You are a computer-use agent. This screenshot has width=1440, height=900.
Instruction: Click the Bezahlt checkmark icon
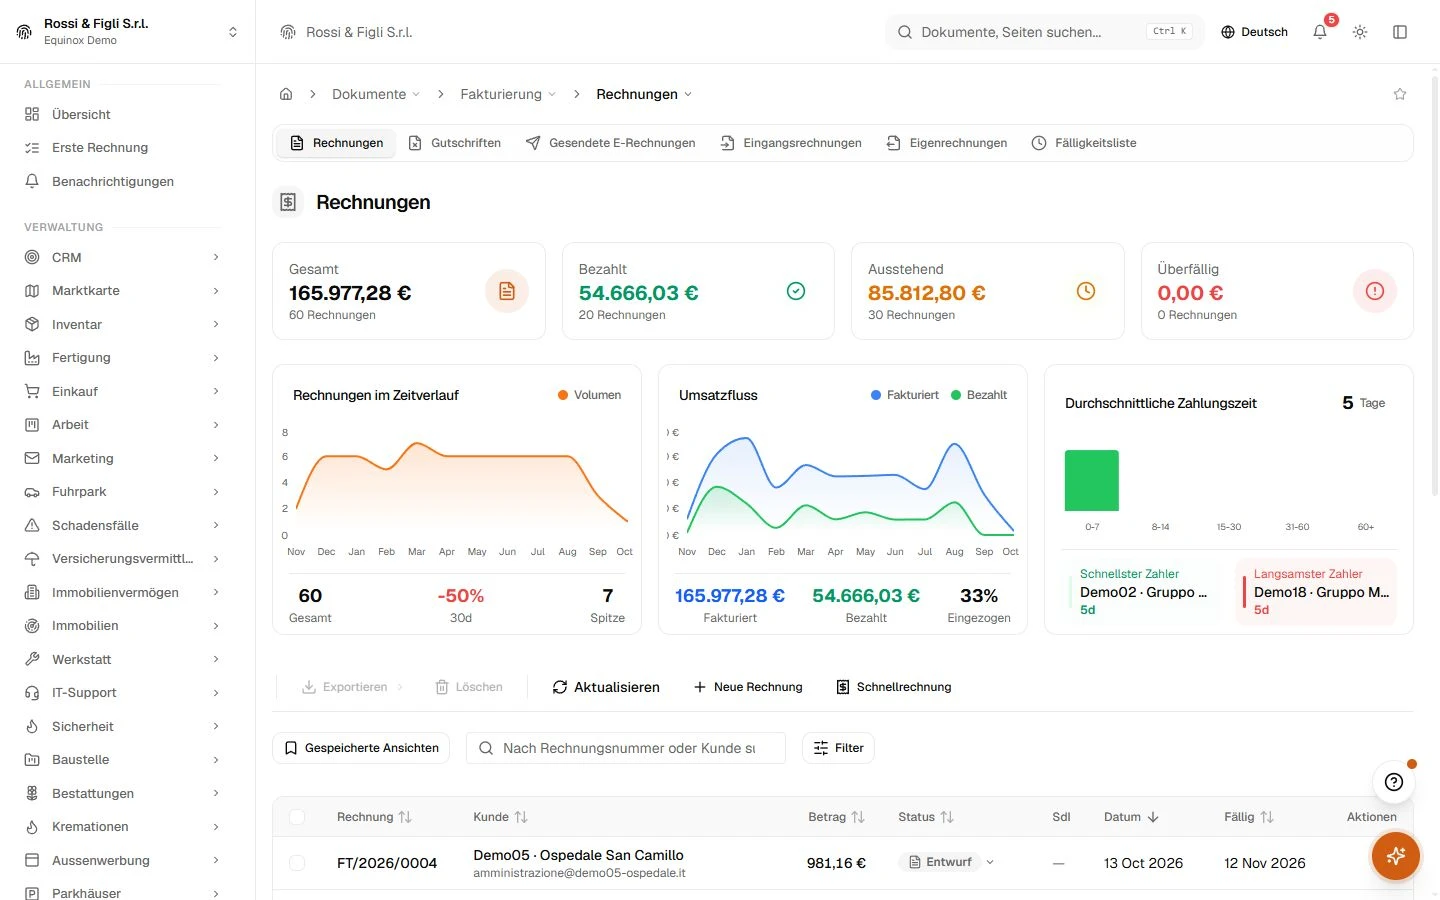point(796,291)
